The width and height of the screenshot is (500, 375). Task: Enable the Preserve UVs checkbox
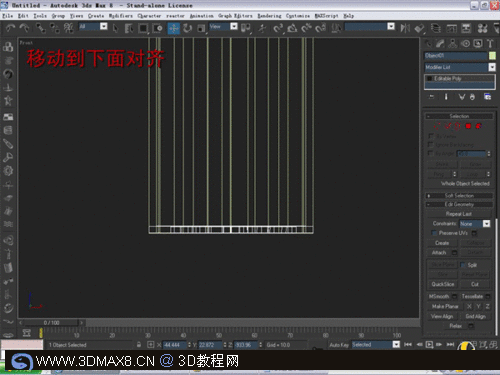[x=434, y=233]
